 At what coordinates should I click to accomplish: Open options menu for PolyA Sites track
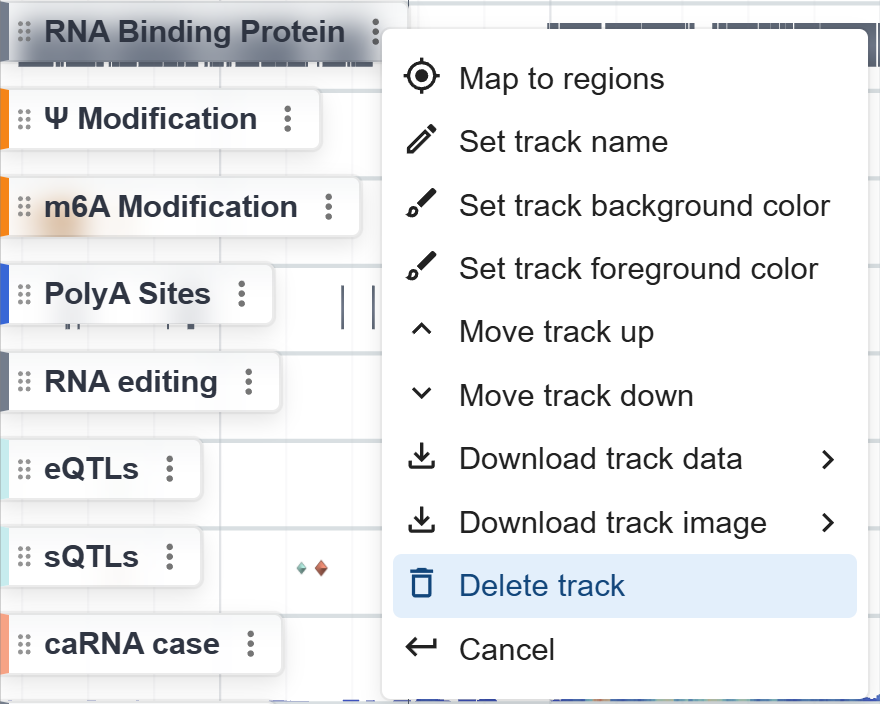(241, 294)
